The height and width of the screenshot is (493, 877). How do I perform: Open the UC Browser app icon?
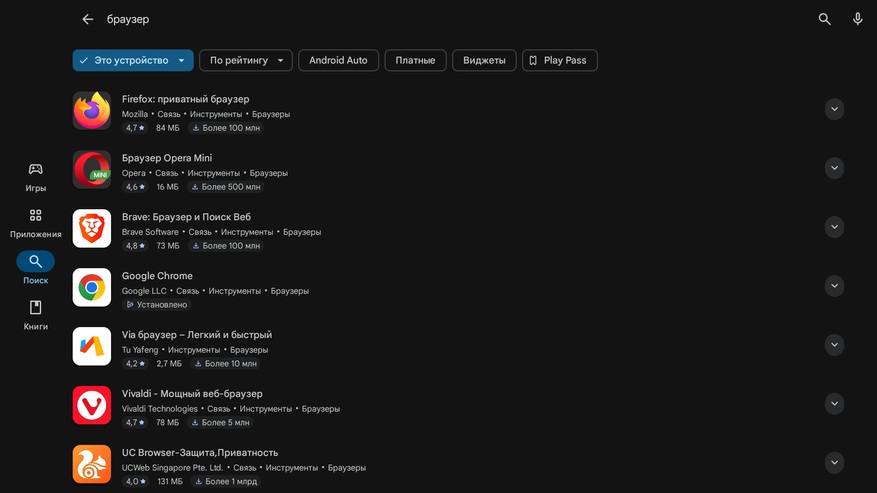click(x=92, y=464)
